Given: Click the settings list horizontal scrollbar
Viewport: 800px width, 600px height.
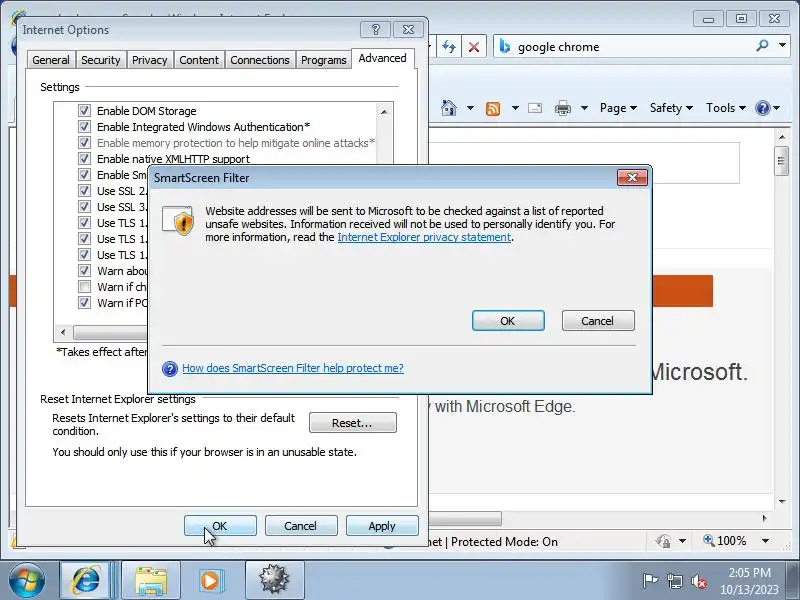Looking at the screenshot, I should click(110, 333).
